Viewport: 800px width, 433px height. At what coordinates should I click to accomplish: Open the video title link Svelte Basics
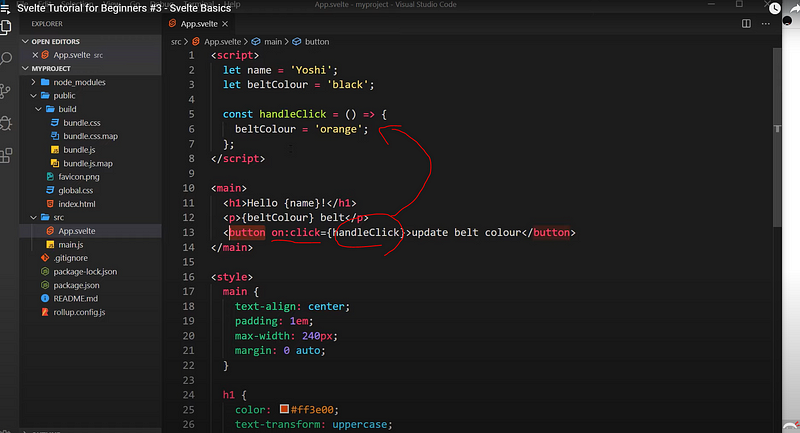coord(124,8)
